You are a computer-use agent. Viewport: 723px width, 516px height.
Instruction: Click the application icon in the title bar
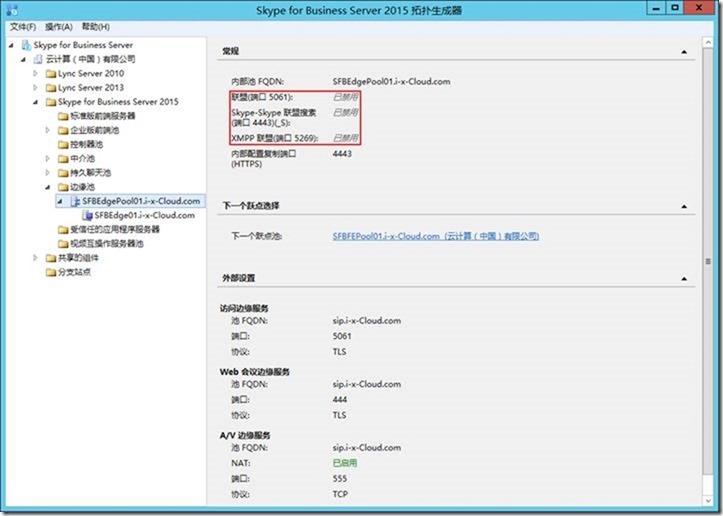12,9
